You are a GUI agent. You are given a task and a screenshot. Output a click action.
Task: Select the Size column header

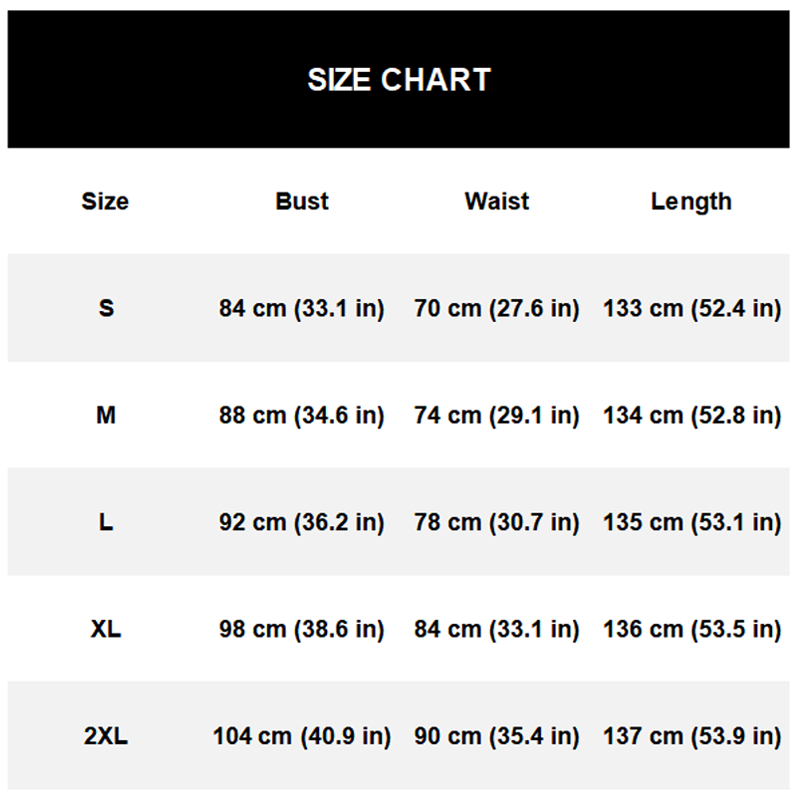coord(105,201)
